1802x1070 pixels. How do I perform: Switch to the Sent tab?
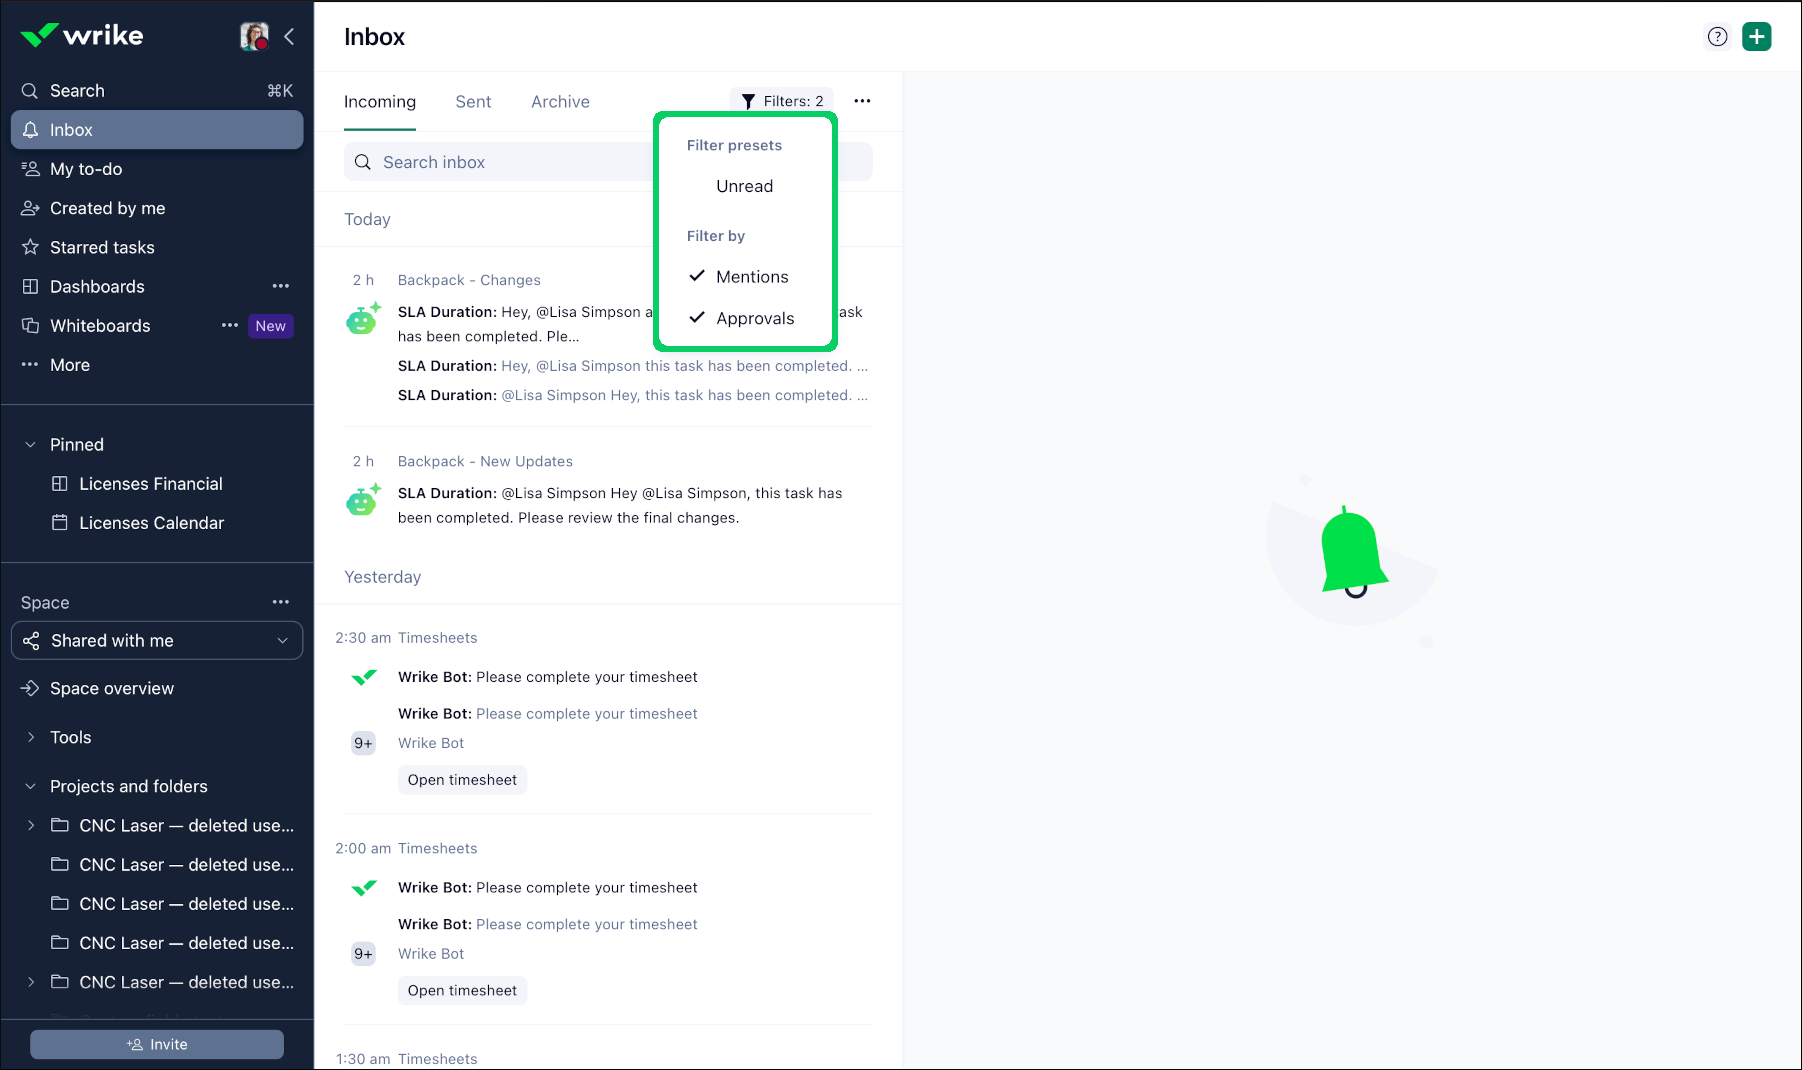(x=473, y=102)
